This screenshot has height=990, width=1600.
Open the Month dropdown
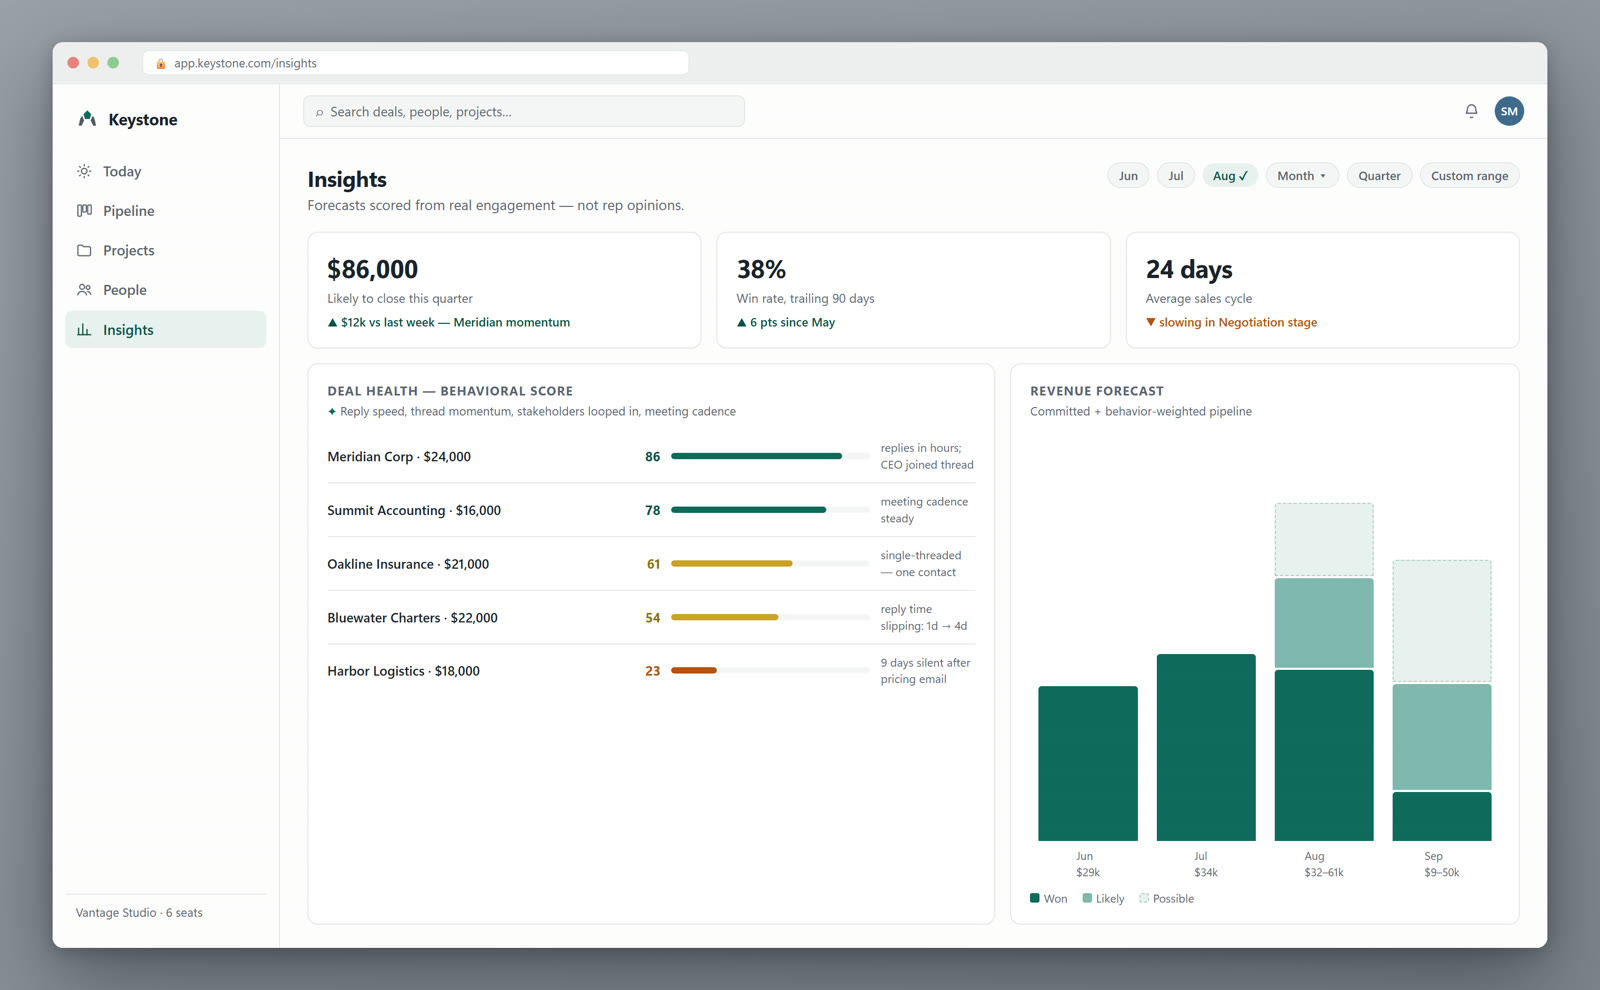[x=1302, y=176]
